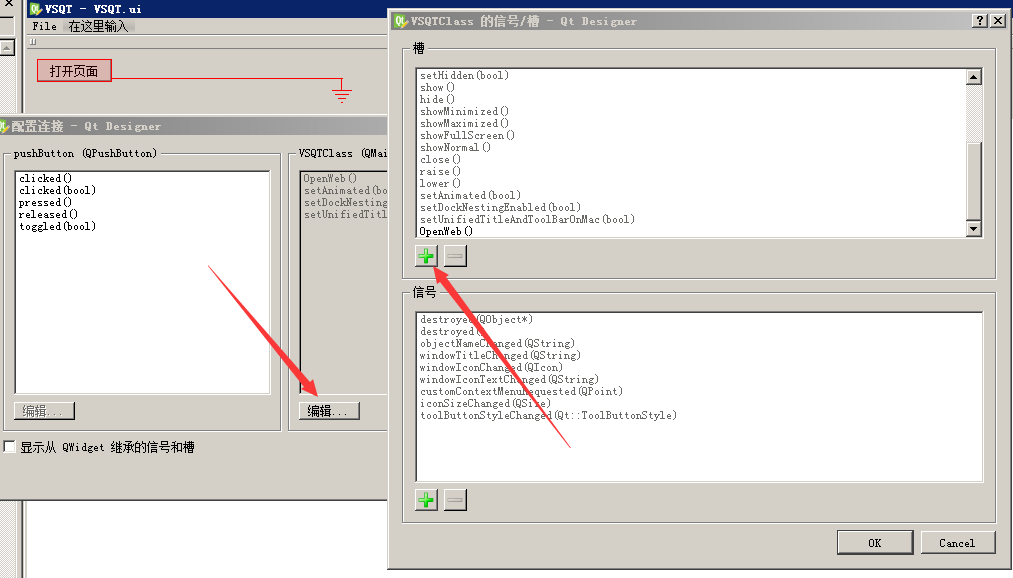Select the OpenWeb() slot in slot list
This screenshot has width=1013, height=578.
(x=446, y=231)
